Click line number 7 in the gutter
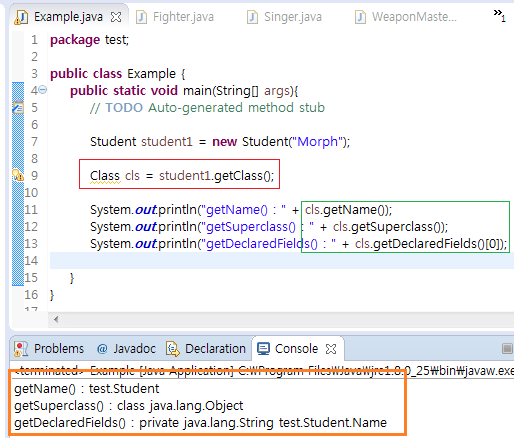The image size is (514, 438). (34, 141)
